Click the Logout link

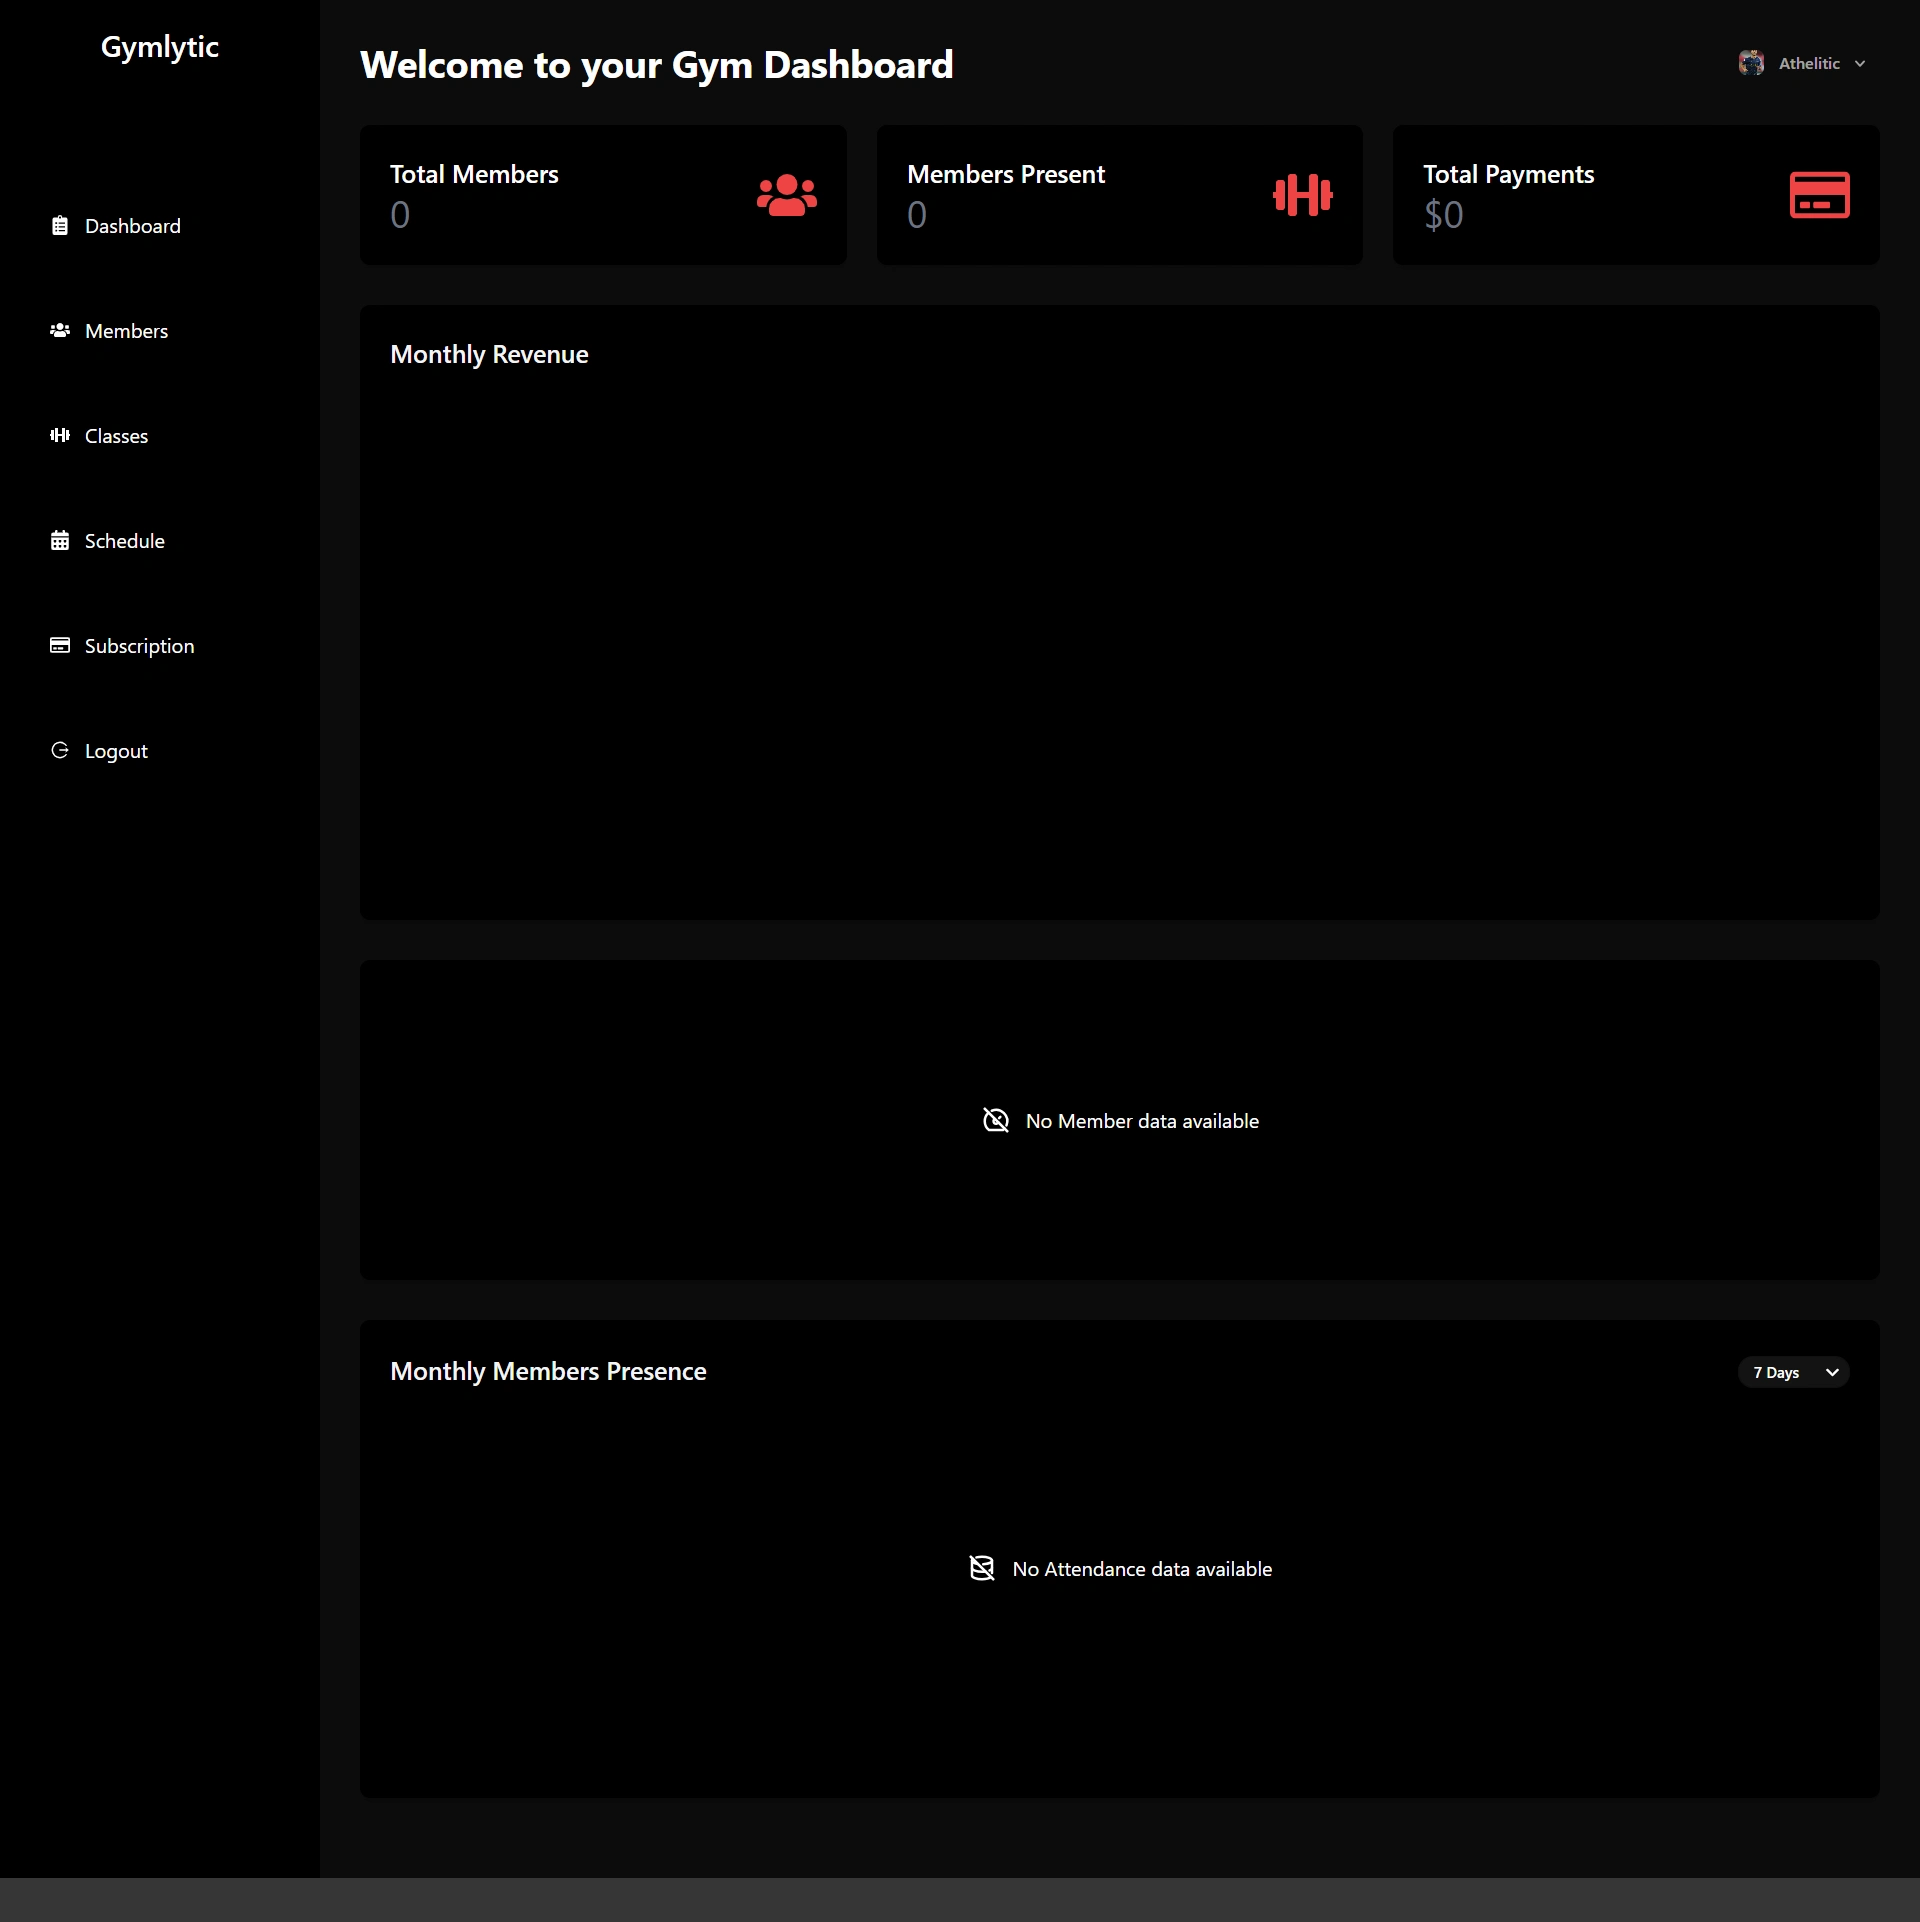[116, 751]
